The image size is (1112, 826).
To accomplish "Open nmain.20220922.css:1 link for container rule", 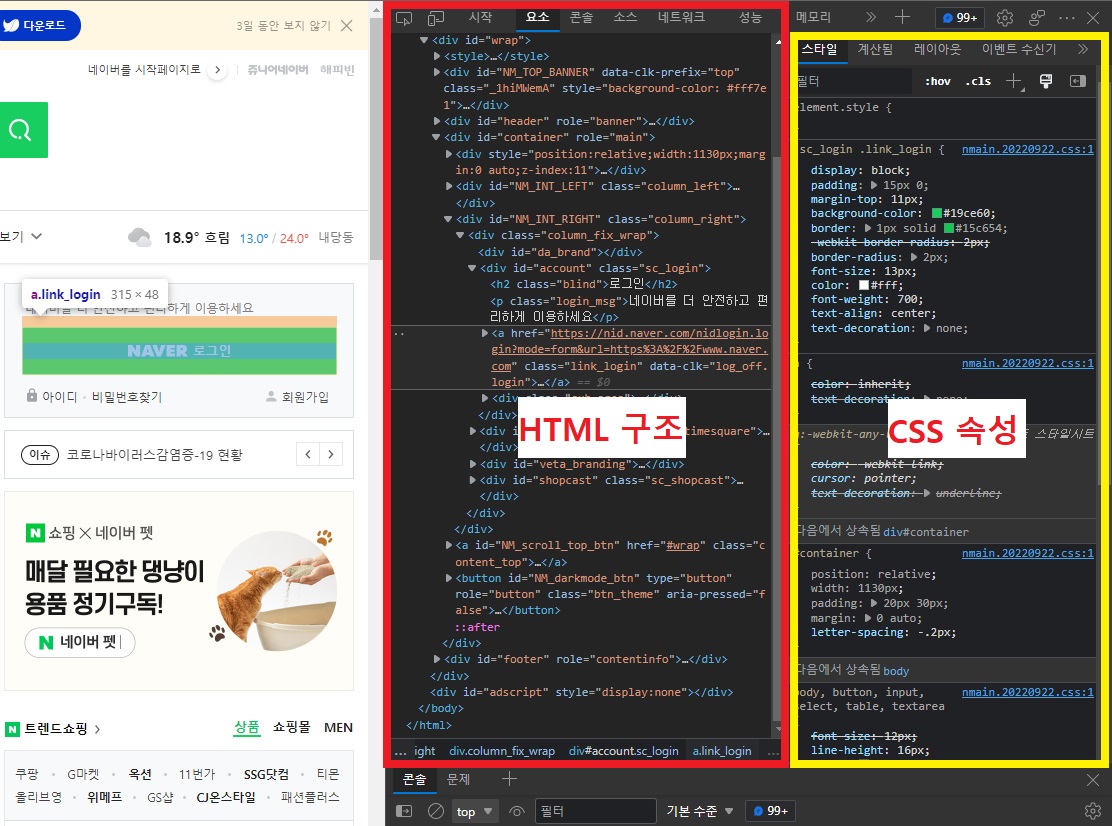I will (1028, 553).
